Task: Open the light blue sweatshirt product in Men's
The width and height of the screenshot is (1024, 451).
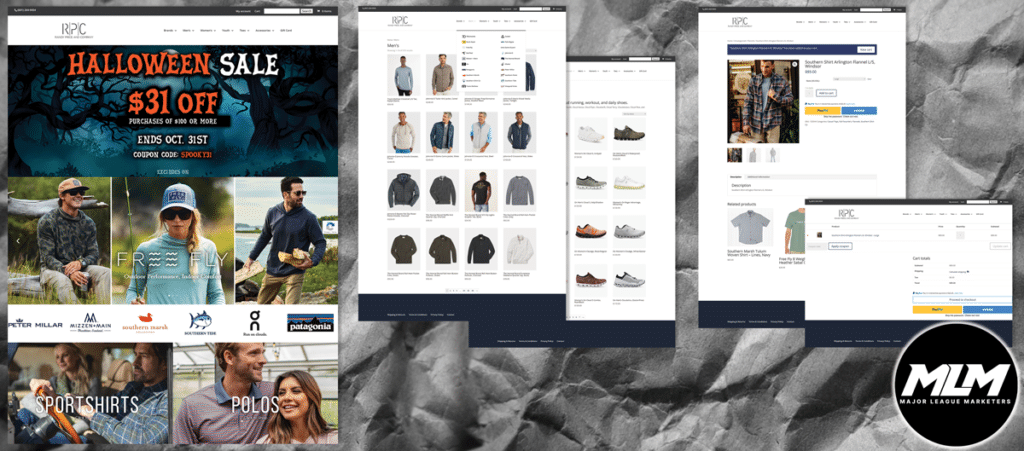Action: (x=404, y=75)
